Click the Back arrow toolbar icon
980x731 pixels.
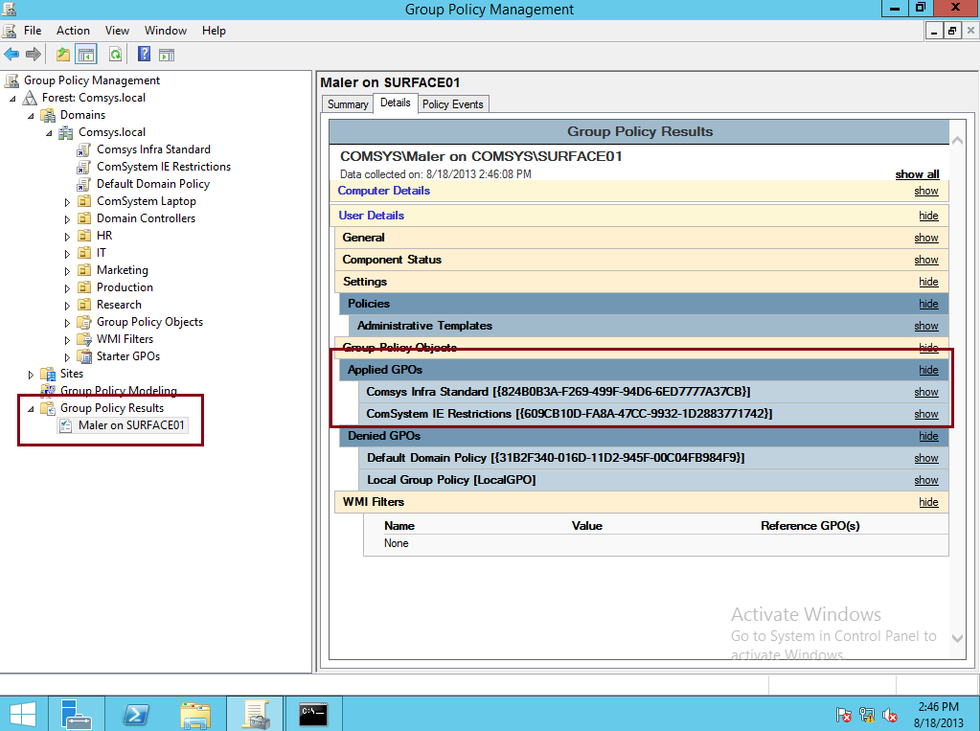click(x=12, y=54)
